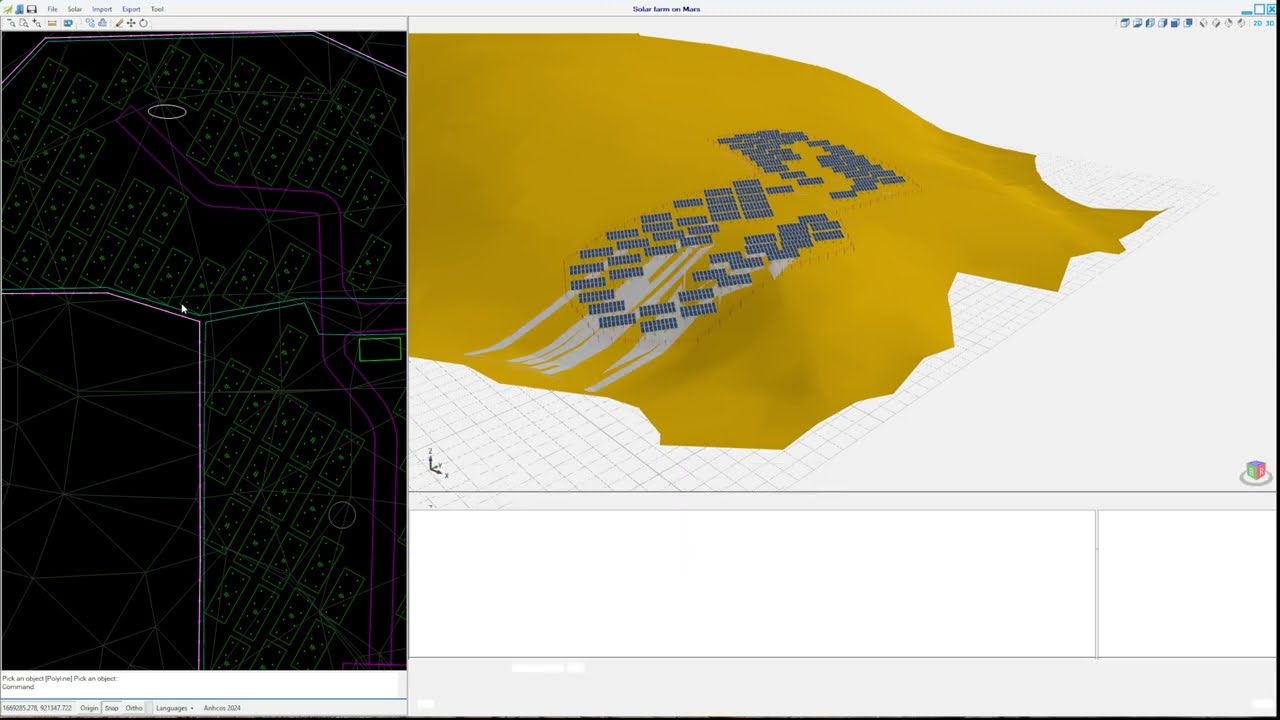
Task: Click the XYZ axis gizmo in 3D view
Action: [x=436, y=463]
